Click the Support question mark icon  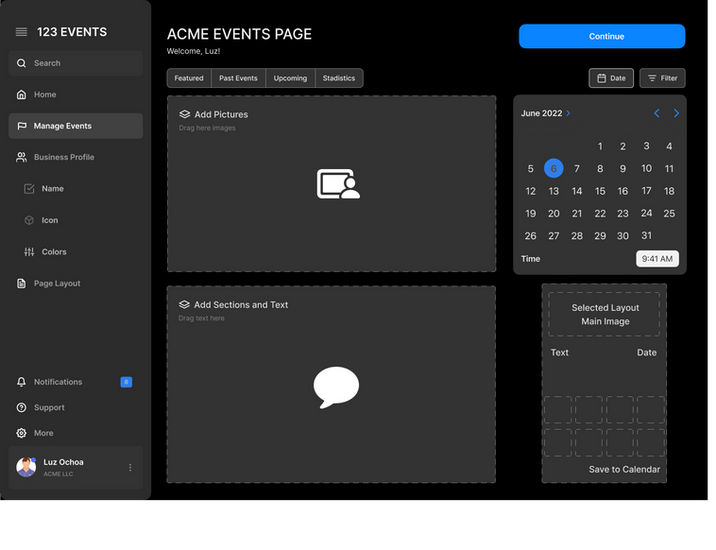[x=21, y=407]
